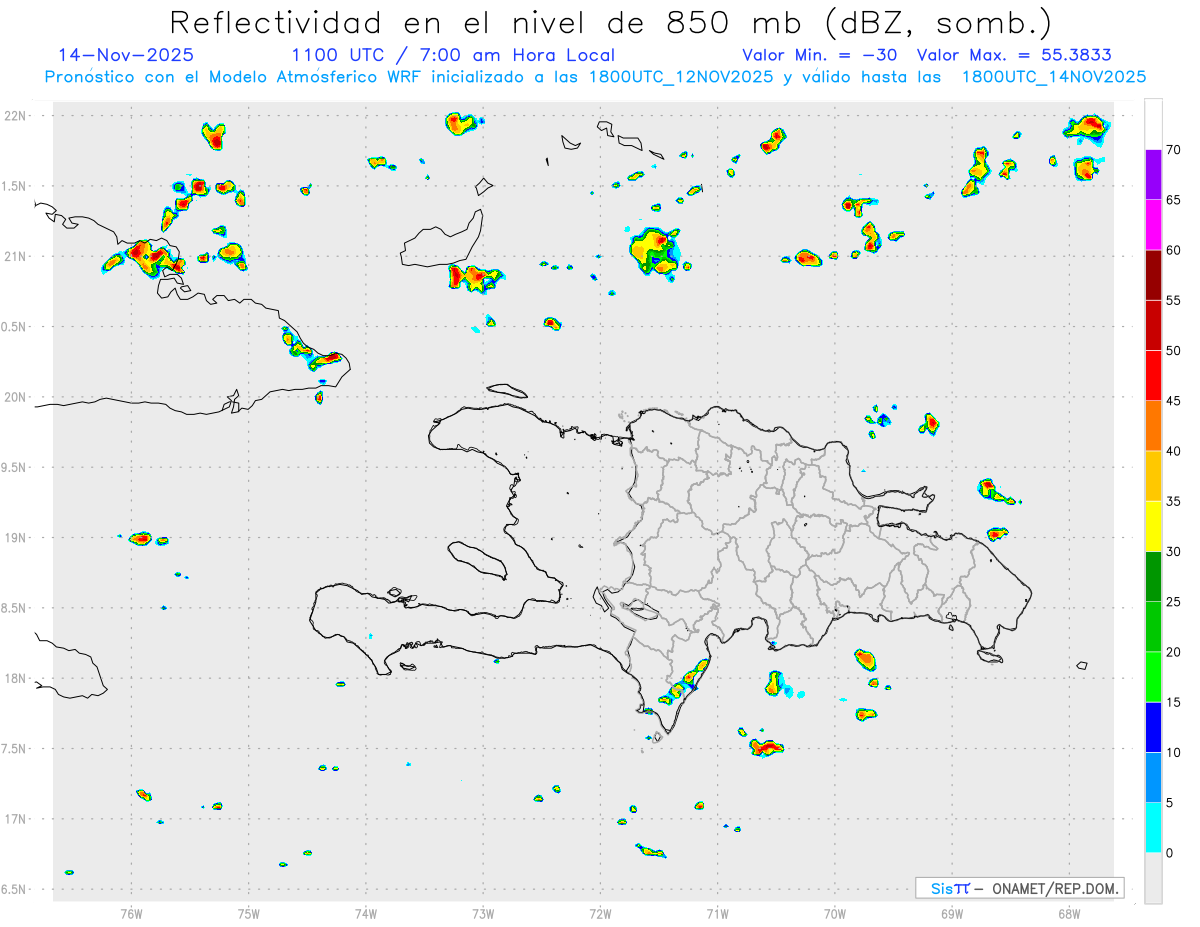Click the '76W' longitude label

pos(131,913)
